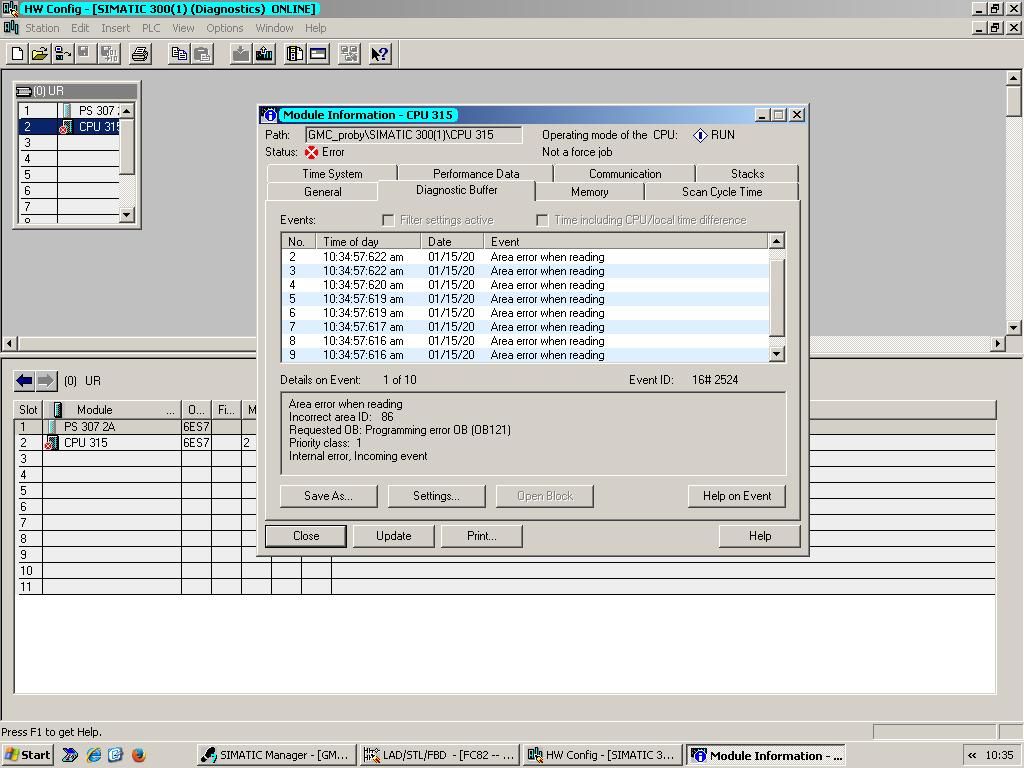Click the Download to Module icon
Screen dimensions: 1024x768
point(240,54)
